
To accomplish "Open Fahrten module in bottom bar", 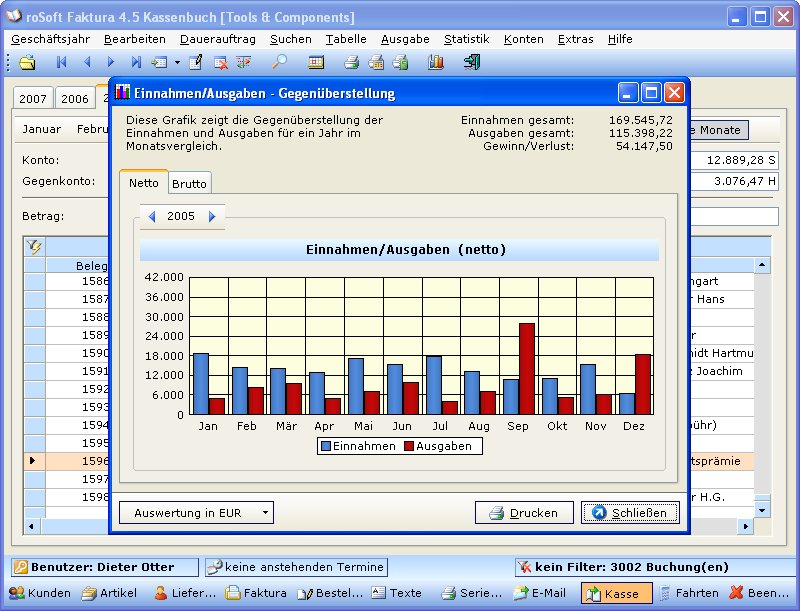I will [x=687, y=593].
